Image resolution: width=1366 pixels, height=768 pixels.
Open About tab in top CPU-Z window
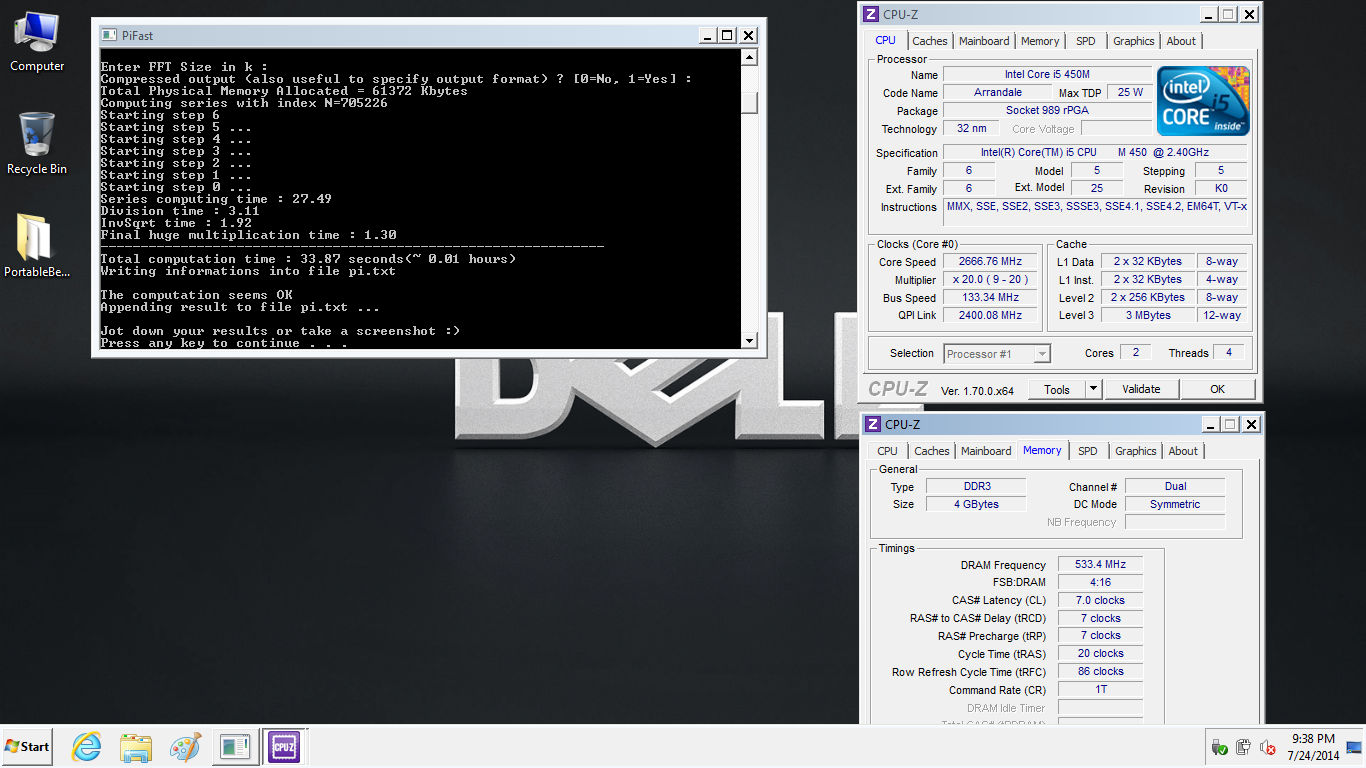click(x=1181, y=41)
